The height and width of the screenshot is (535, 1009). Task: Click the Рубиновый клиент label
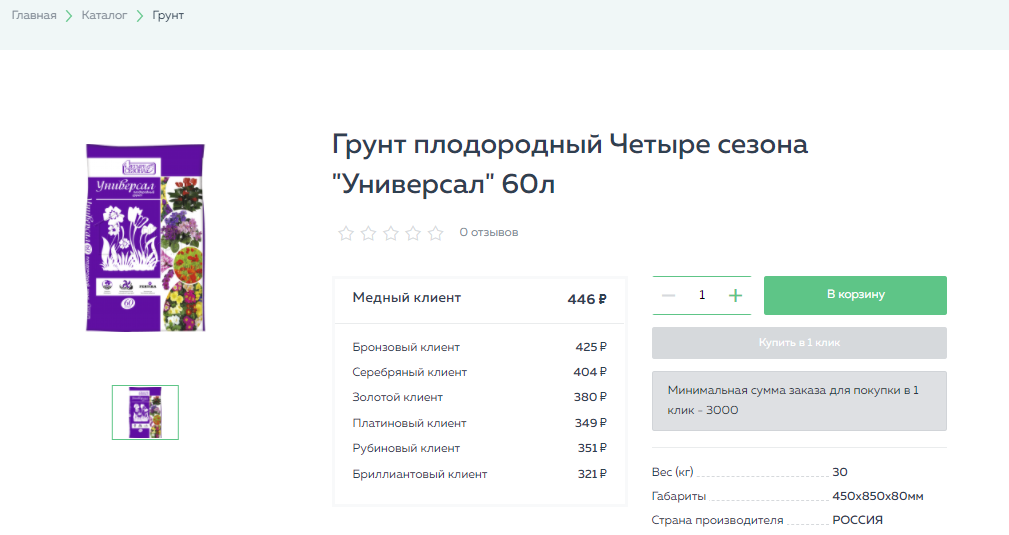[406, 448]
